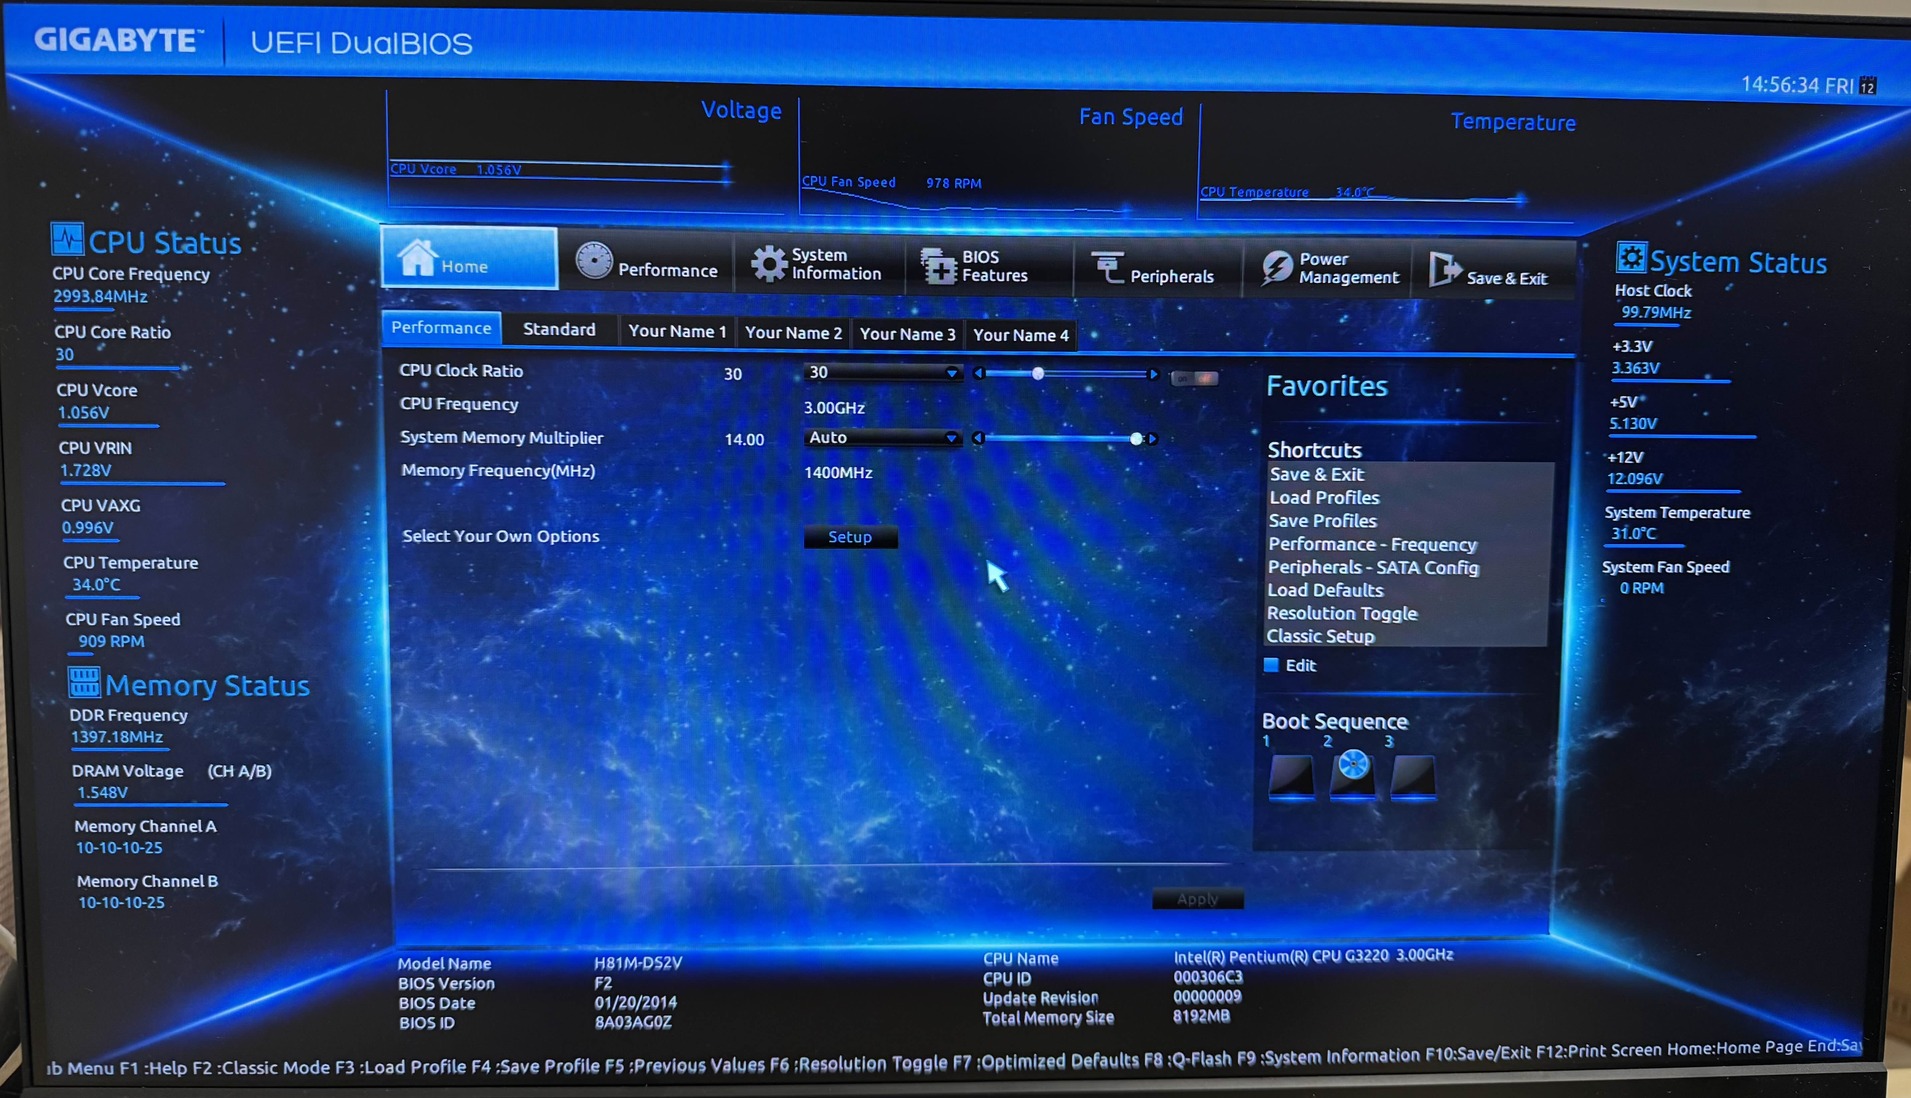Open the Your Name 4 tab
This screenshot has height=1098, width=1911.
pyautogui.click(x=1021, y=335)
